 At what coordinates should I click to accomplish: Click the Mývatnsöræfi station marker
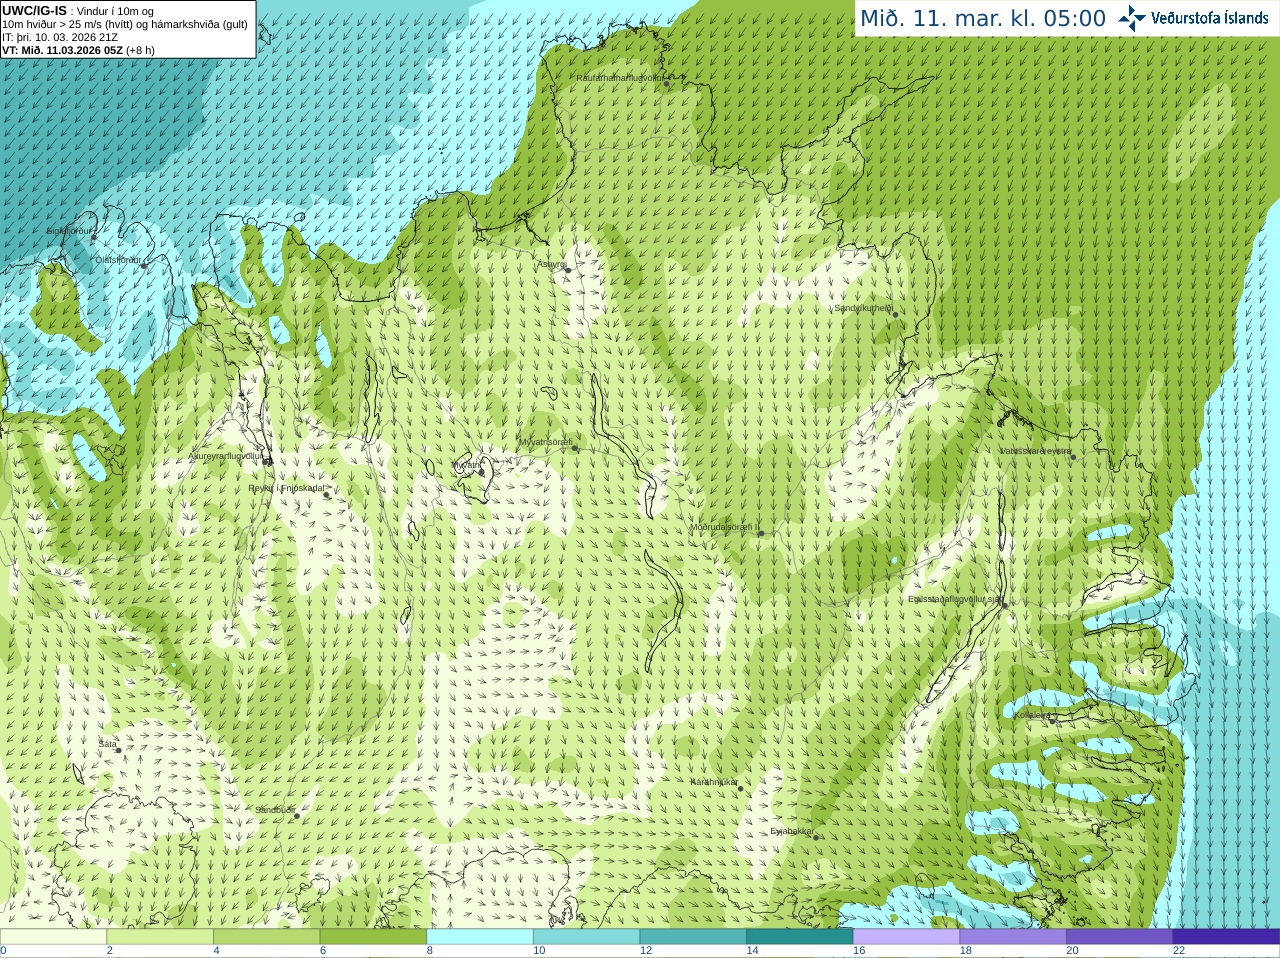[x=575, y=447]
